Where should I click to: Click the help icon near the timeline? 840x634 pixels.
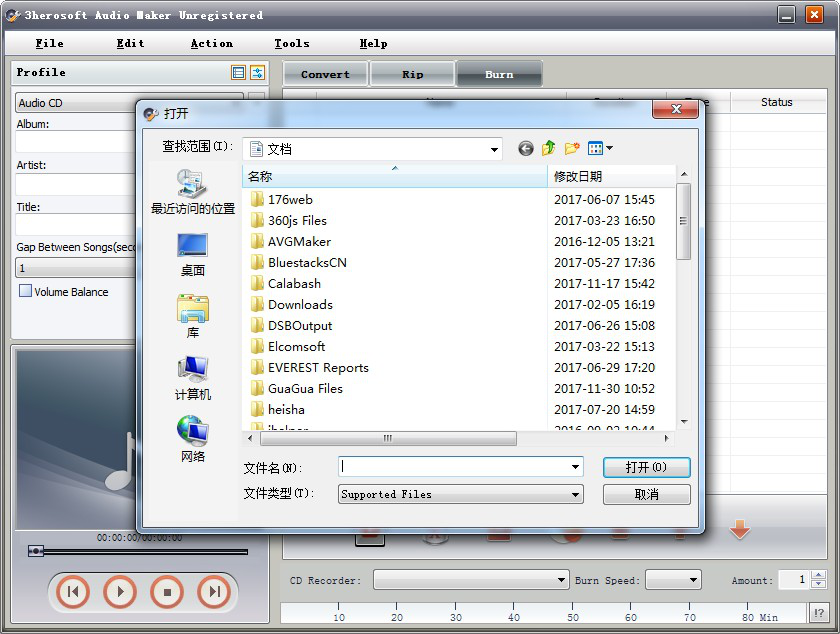coord(819,613)
